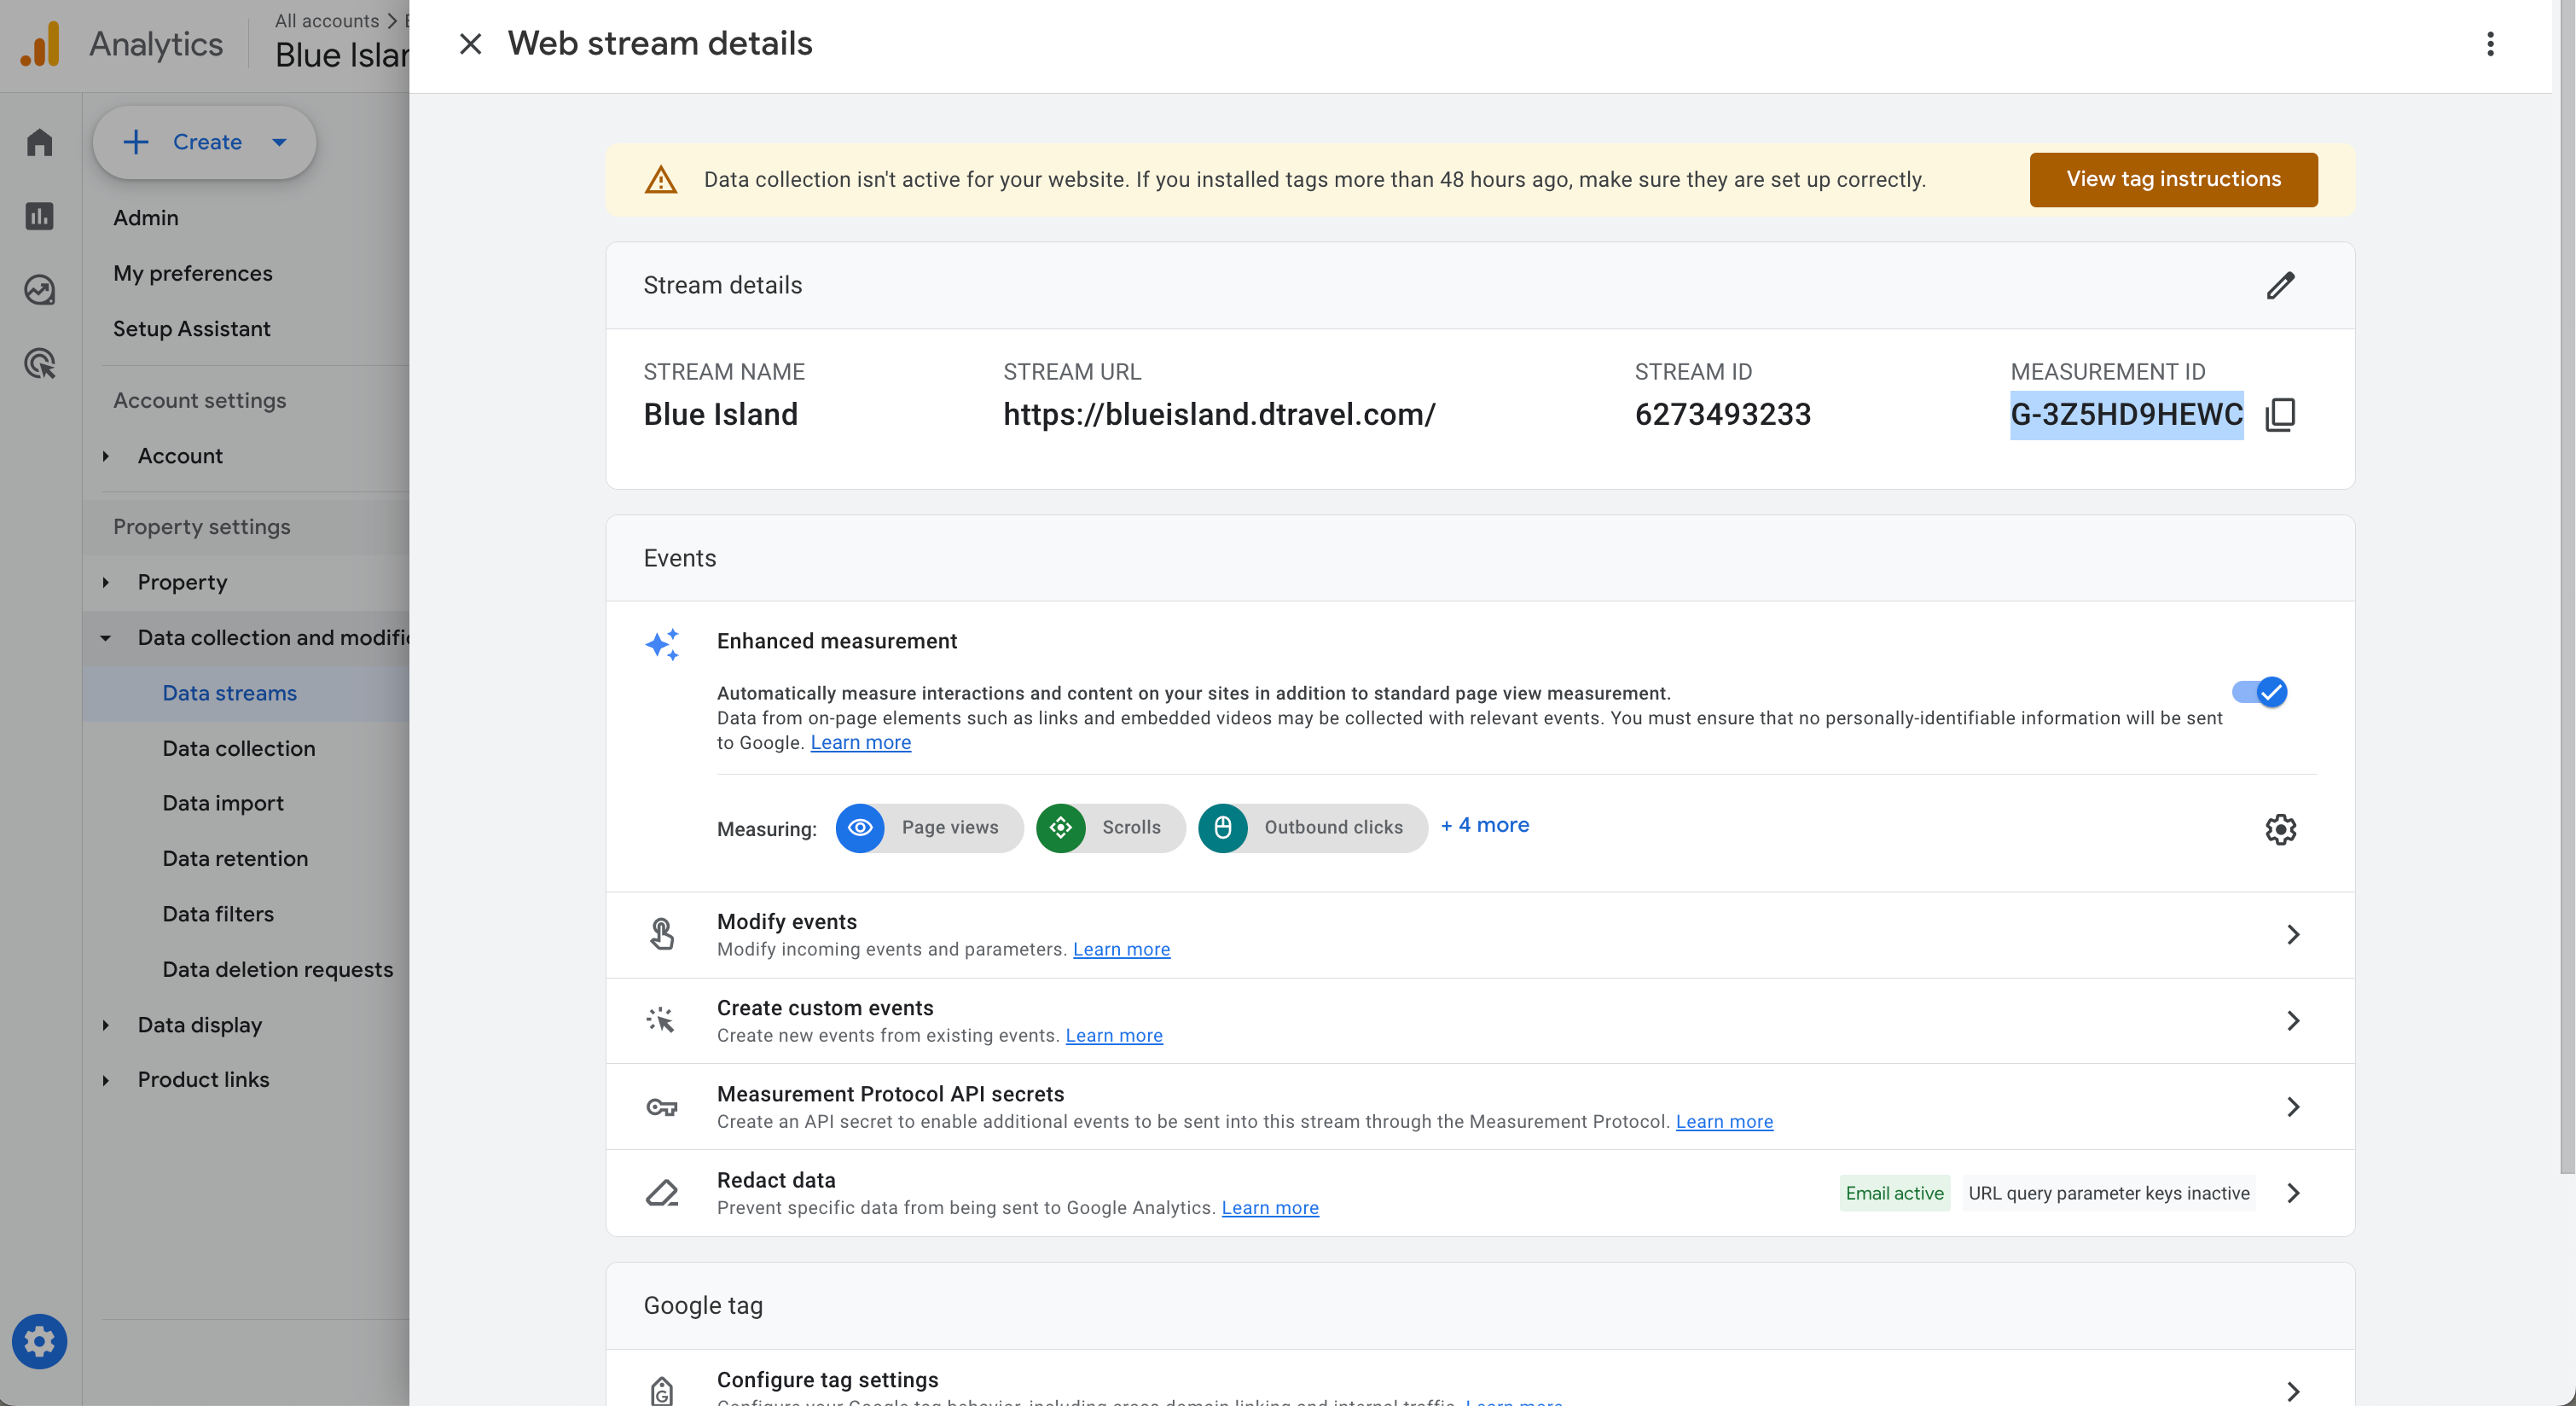Open Create custom events Learn more link
Viewport: 2576px width, 1406px height.
tap(1114, 1035)
